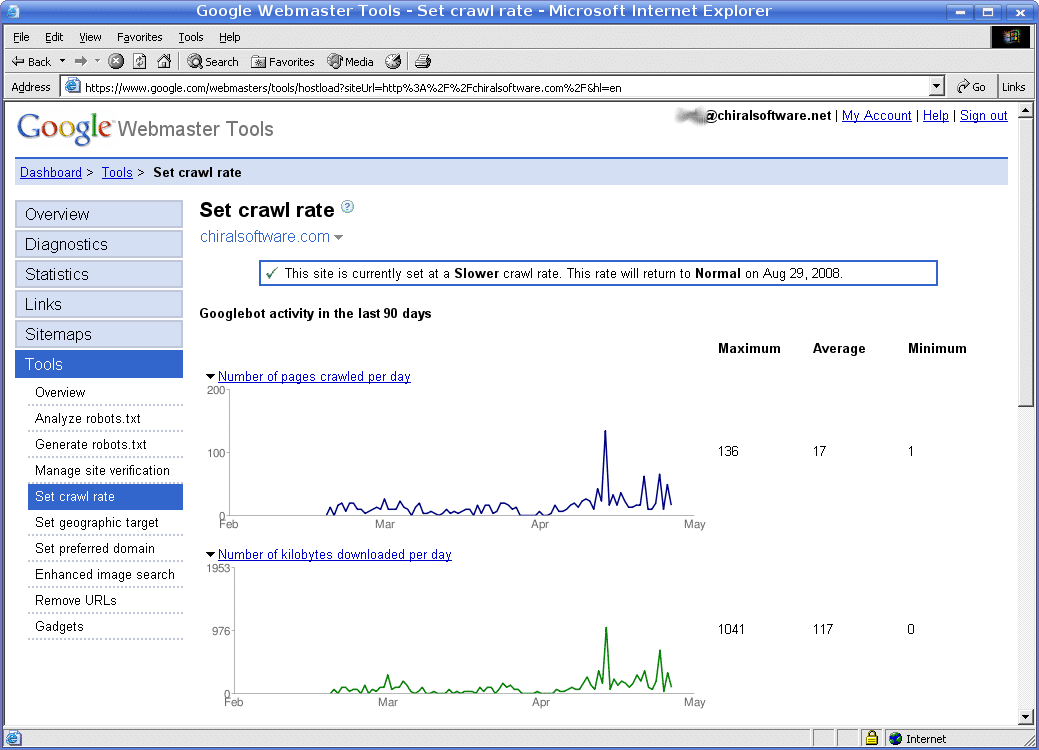Viewport: 1039px width, 750px height.
Task: Collapse the pages crawled per day chart
Action: coord(210,376)
